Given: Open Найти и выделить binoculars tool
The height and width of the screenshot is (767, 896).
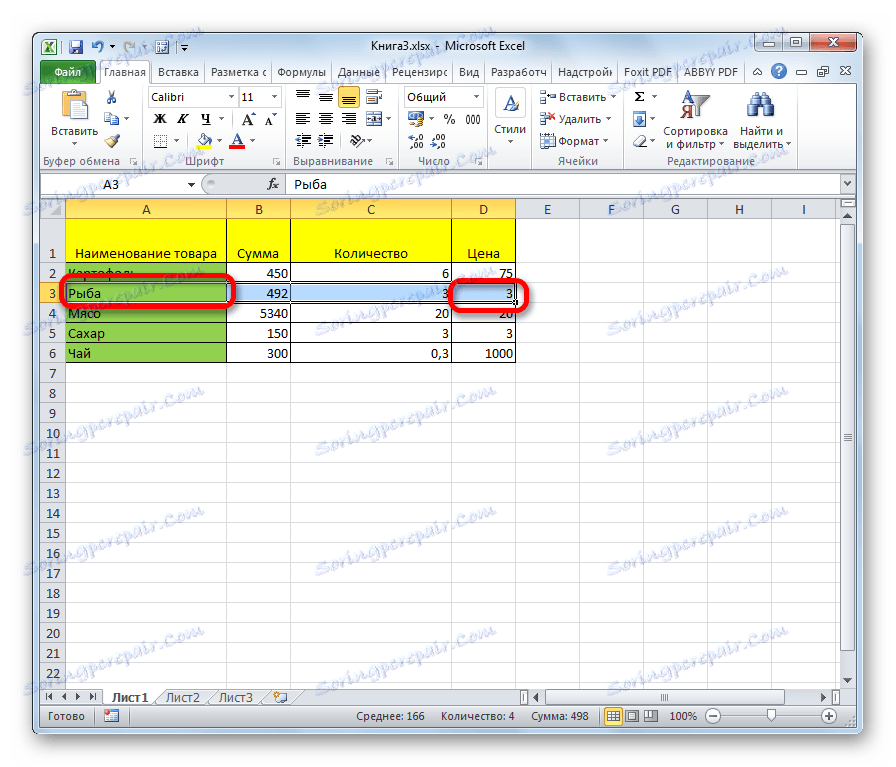Looking at the screenshot, I should point(761,121).
